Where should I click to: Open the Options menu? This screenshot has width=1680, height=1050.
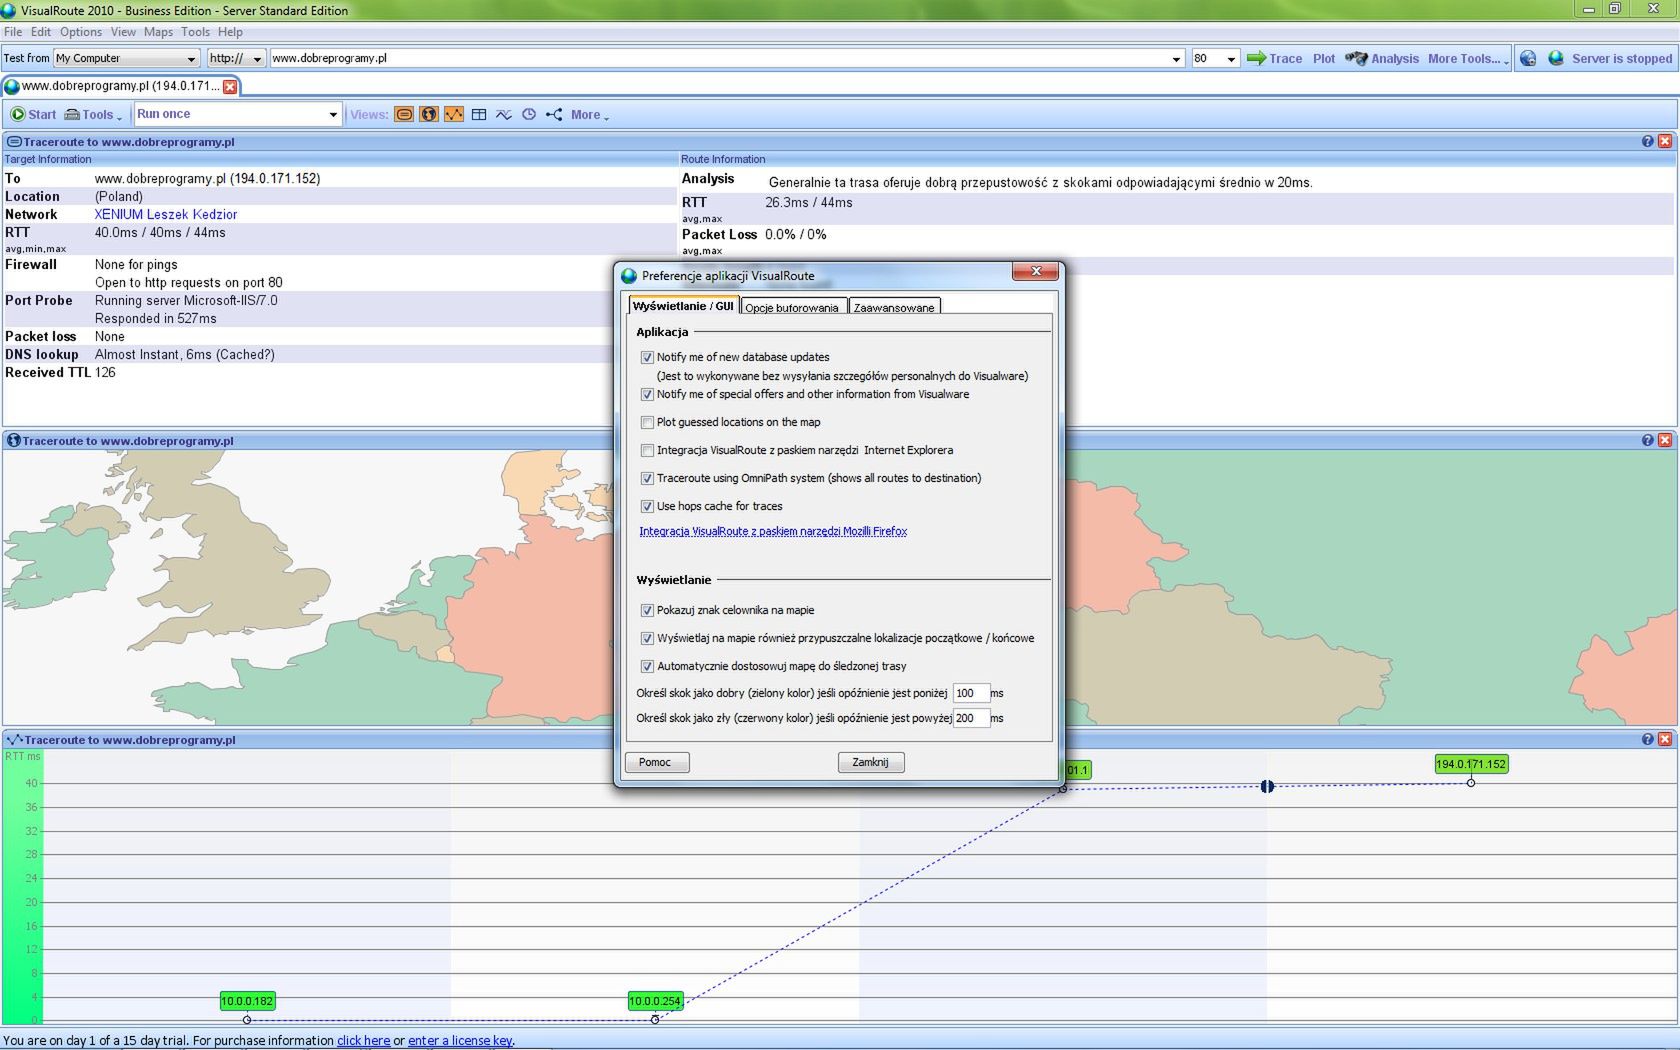pos(81,32)
